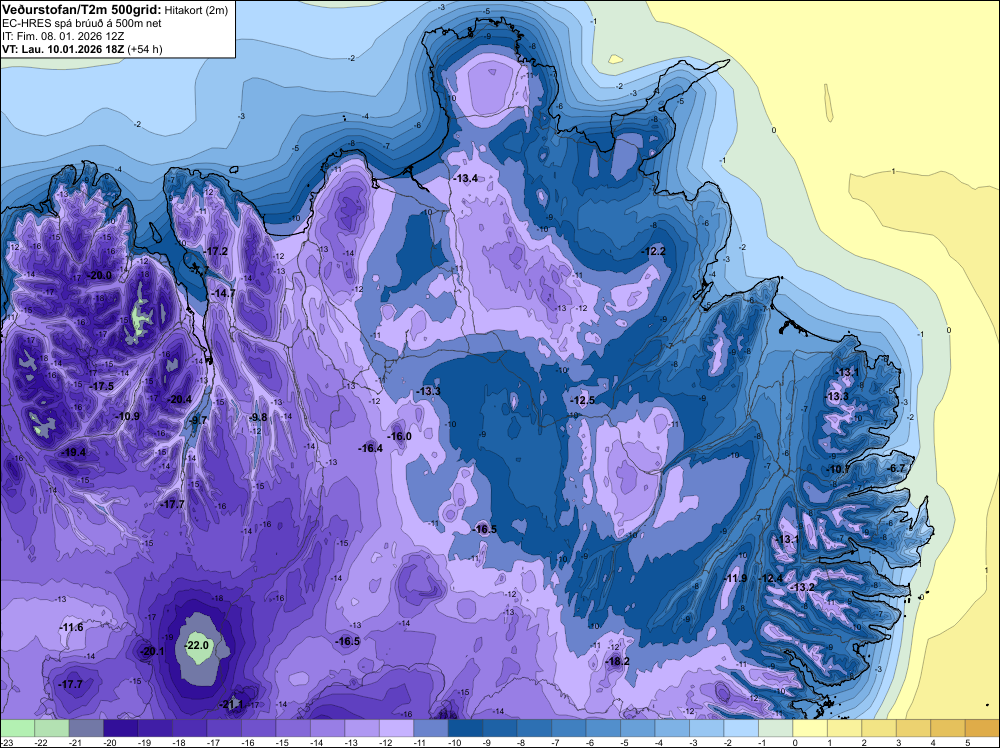This screenshot has width=1000, height=748.
Task: Click the -19.4 map value
Action: click(x=73, y=452)
